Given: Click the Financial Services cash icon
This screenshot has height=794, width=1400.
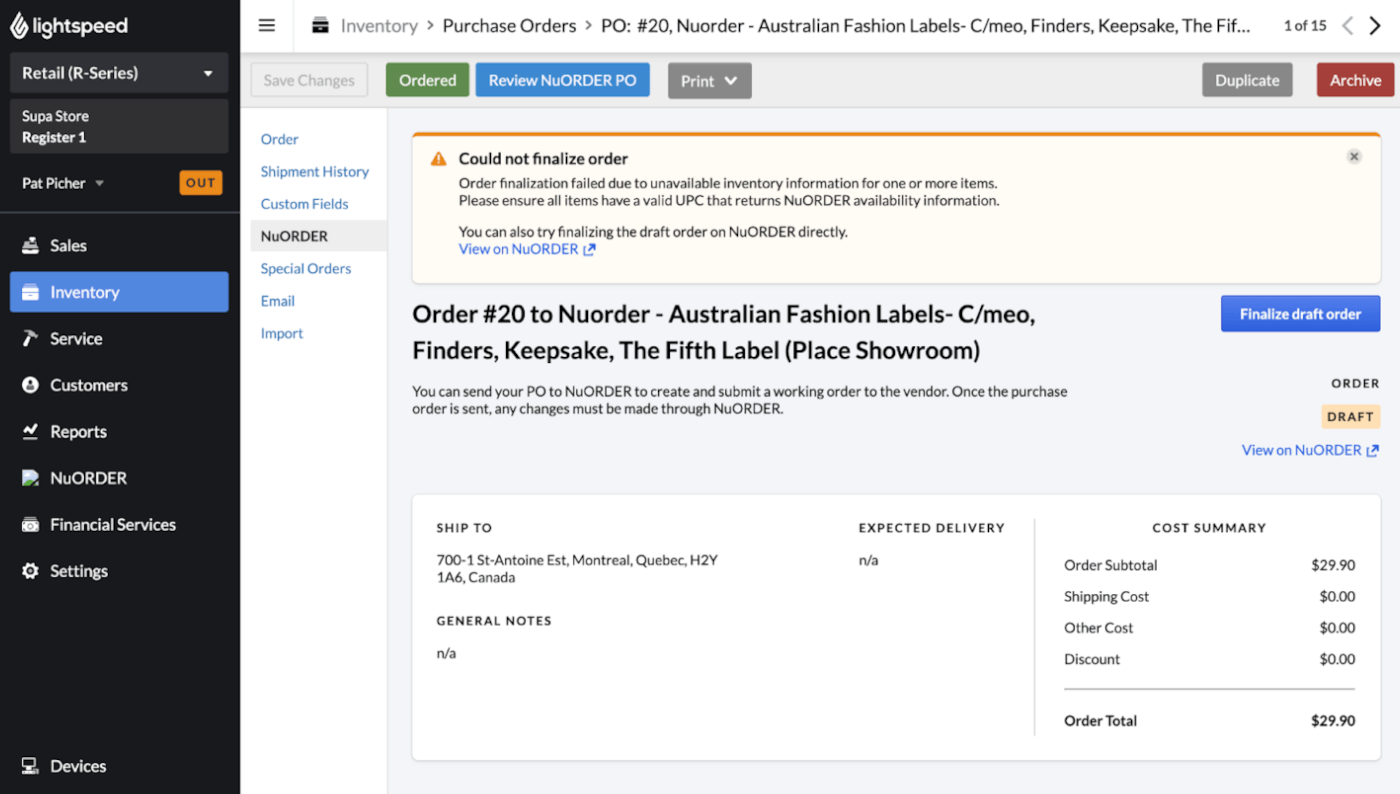Looking at the screenshot, I should click(31, 524).
